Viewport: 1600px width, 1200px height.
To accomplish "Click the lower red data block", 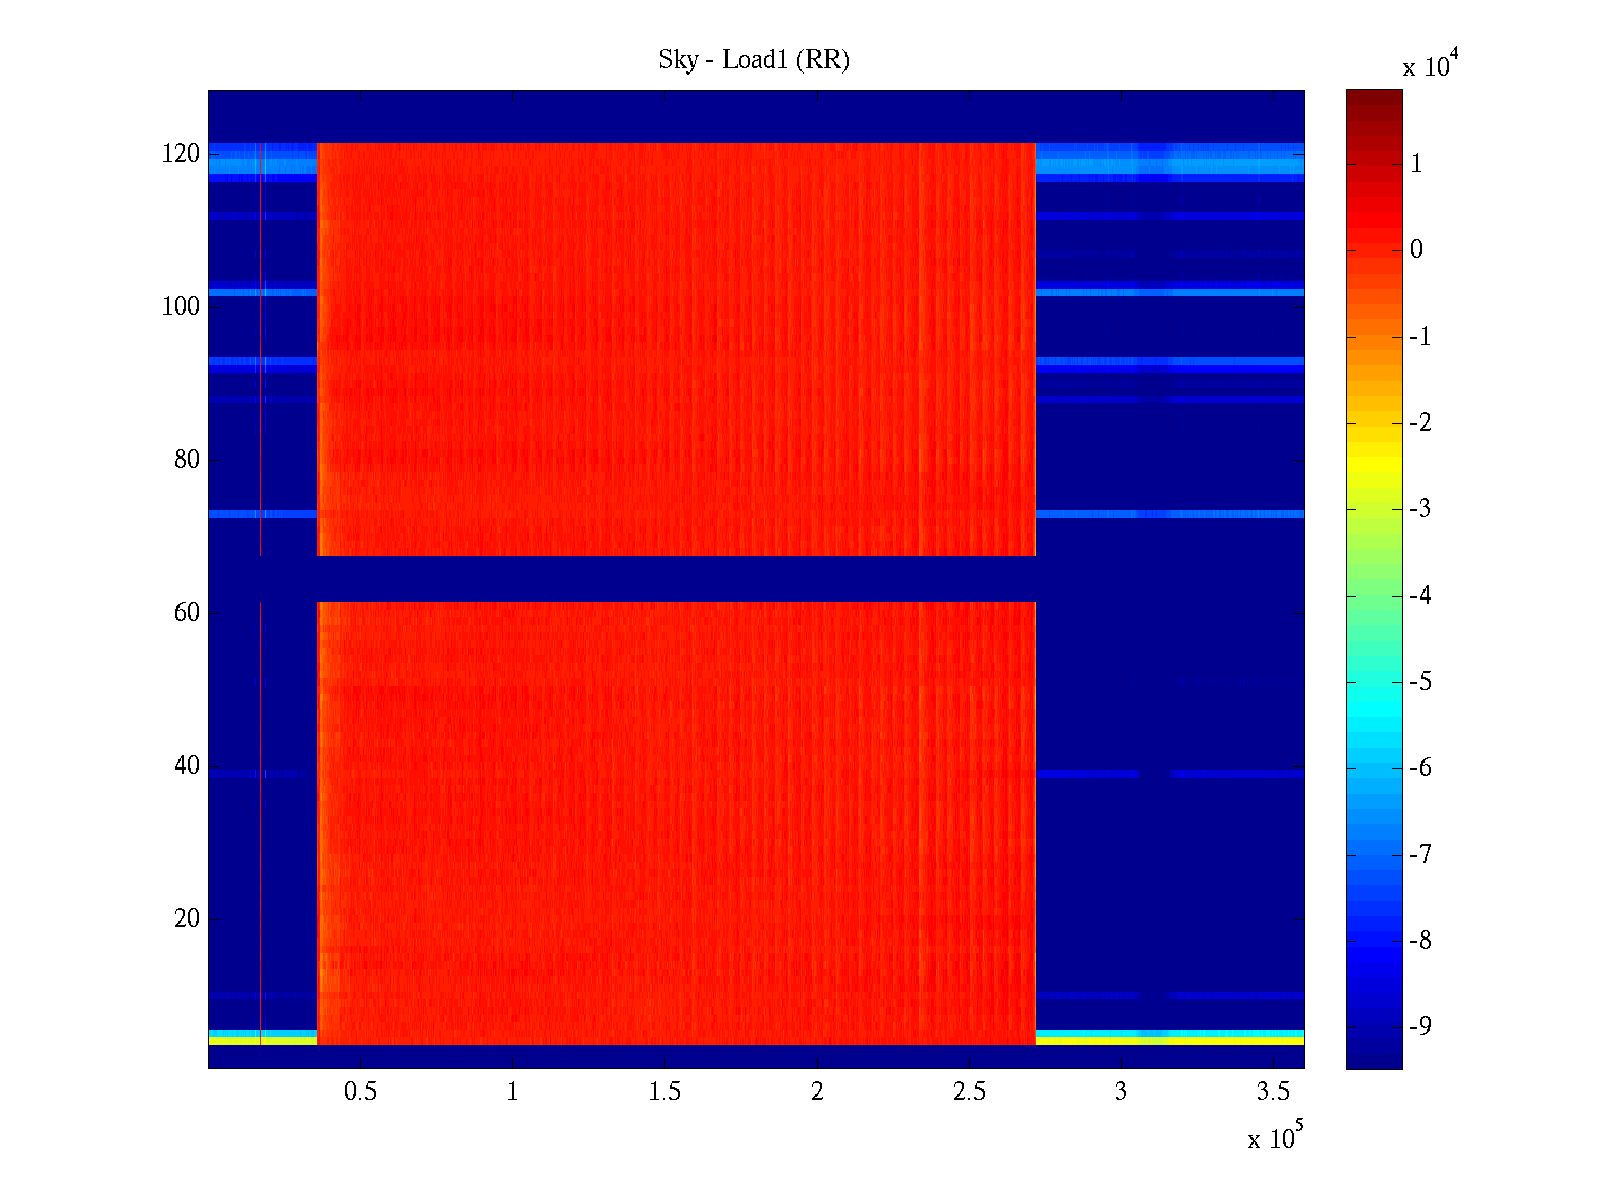I will pos(676,822).
